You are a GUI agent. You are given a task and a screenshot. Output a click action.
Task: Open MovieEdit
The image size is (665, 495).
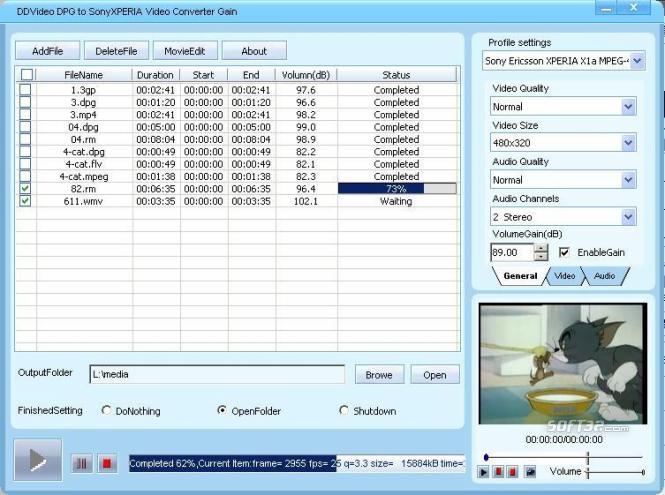tap(185, 51)
